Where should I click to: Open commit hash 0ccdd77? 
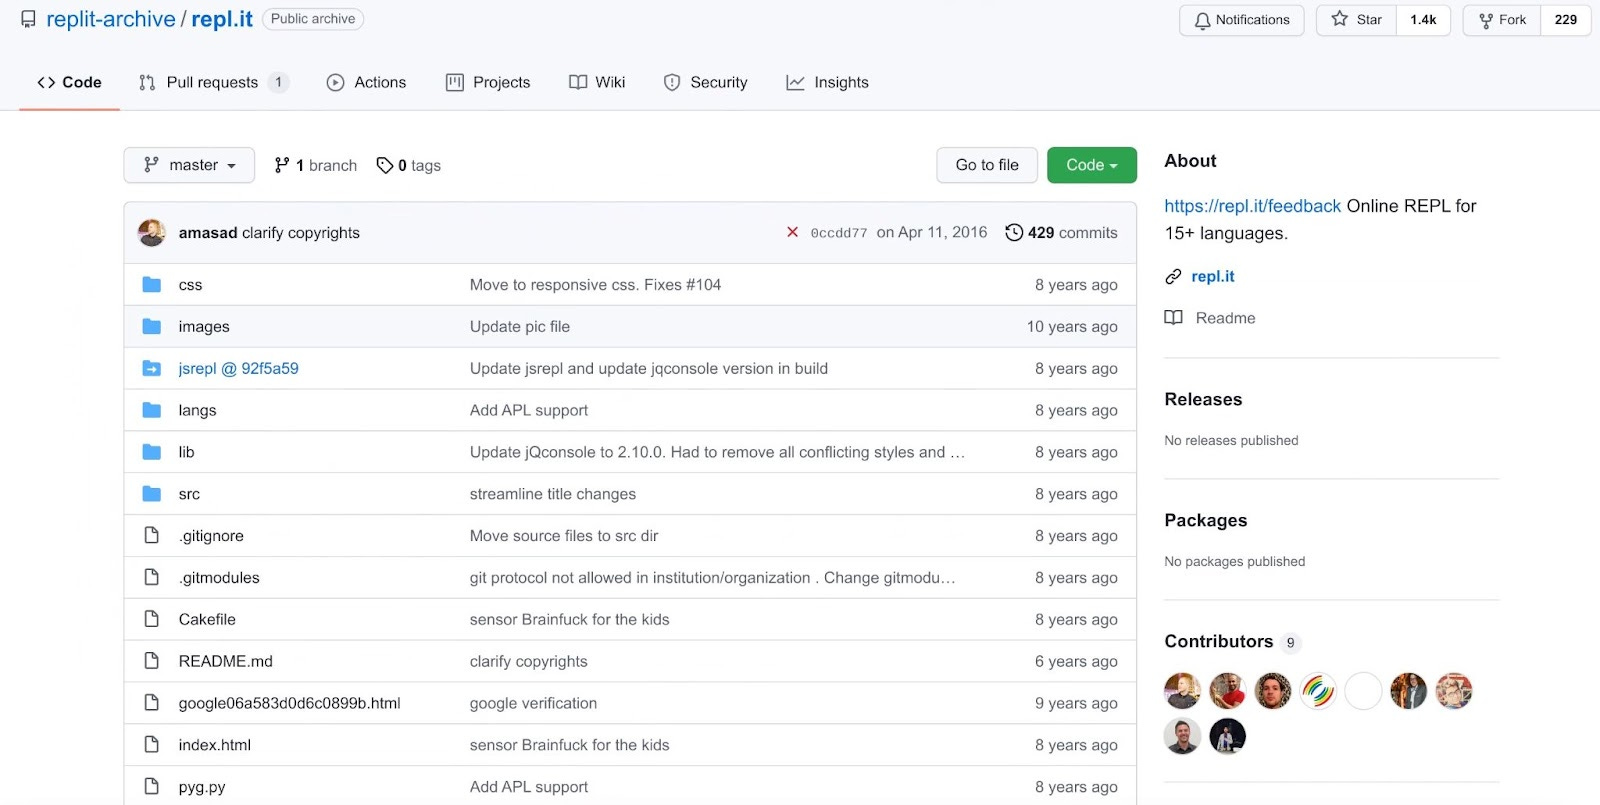838,233
